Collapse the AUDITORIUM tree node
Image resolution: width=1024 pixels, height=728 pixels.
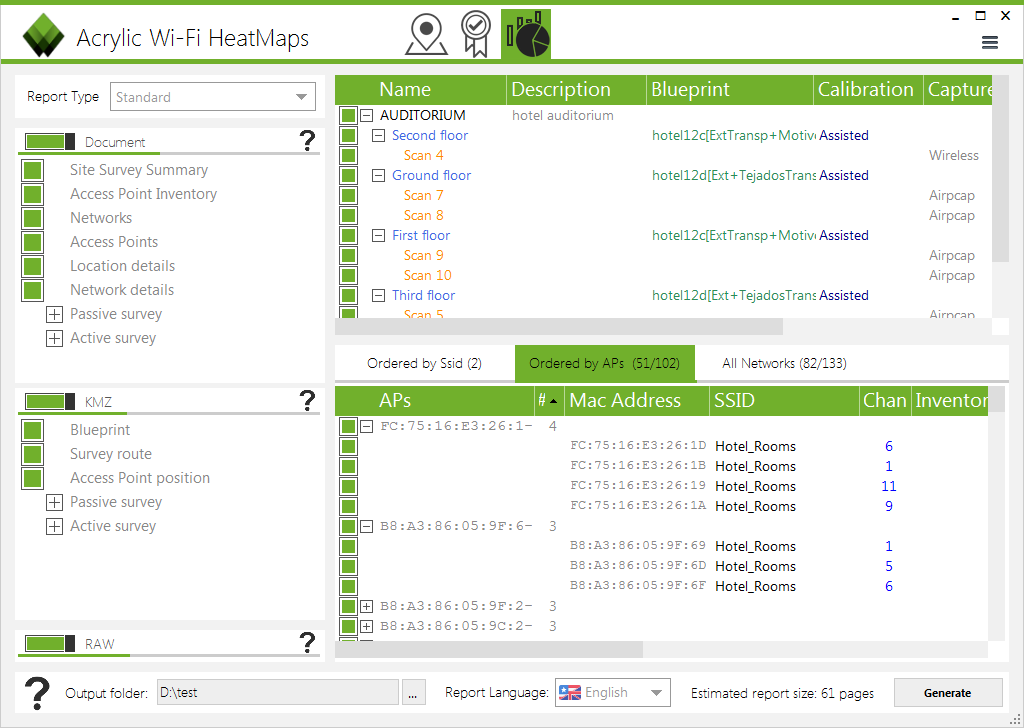(x=367, y=115)
